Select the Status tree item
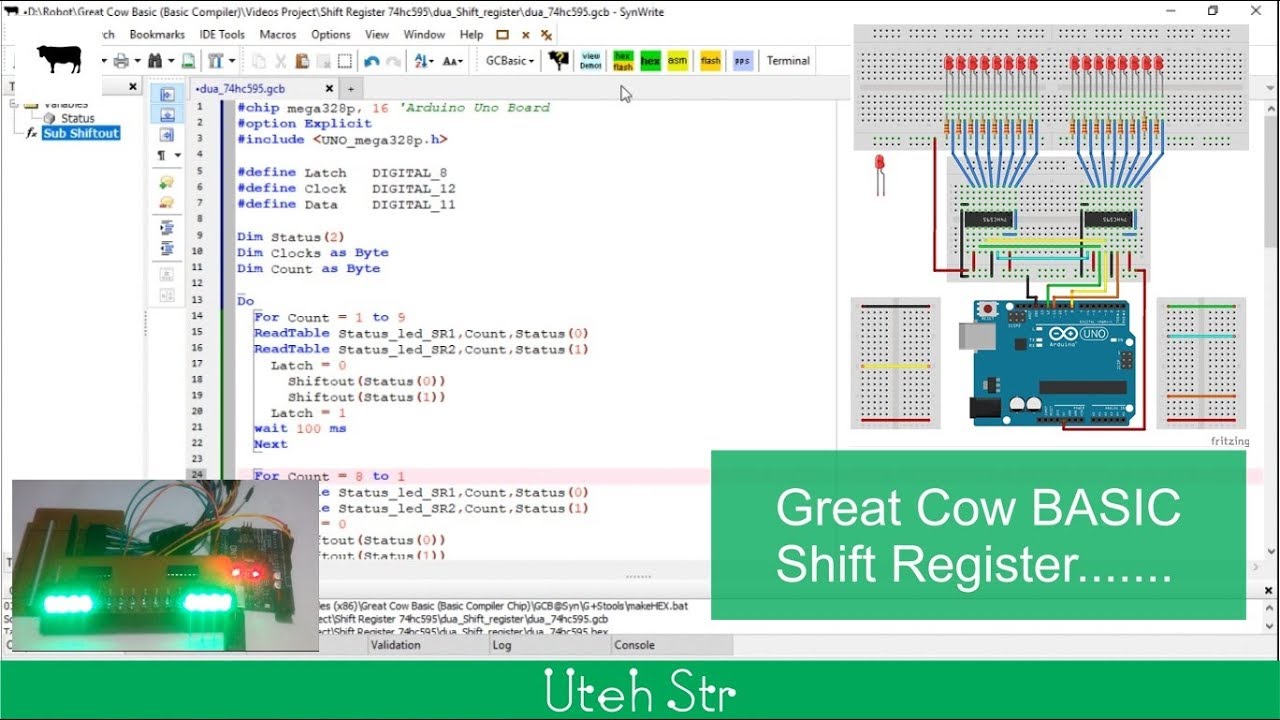 point(78,118)
